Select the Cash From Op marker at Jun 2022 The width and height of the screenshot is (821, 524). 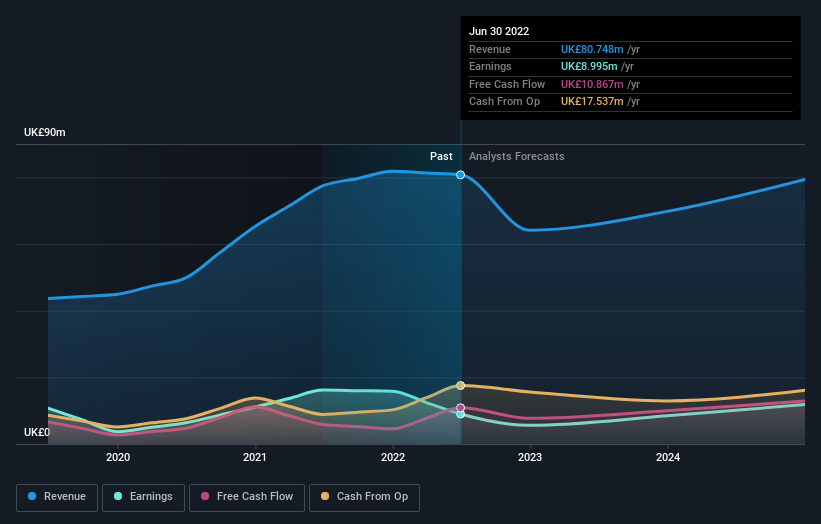460,386
